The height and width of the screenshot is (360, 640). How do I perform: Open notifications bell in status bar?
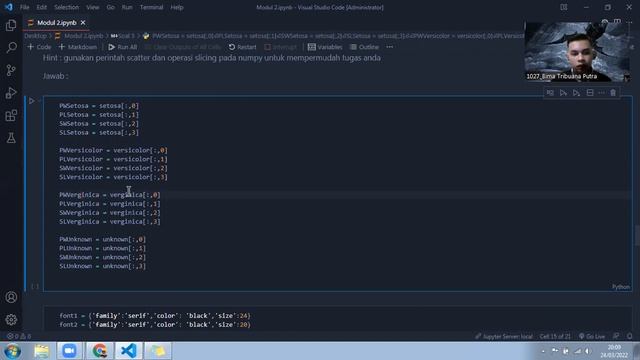[630, 336]
